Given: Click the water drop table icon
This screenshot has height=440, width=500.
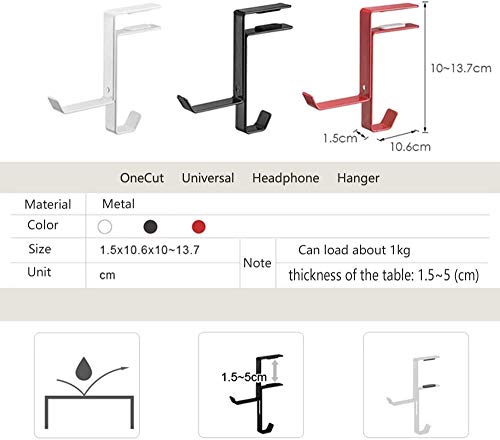Looking at the screenshot, I should pos(87,385).
